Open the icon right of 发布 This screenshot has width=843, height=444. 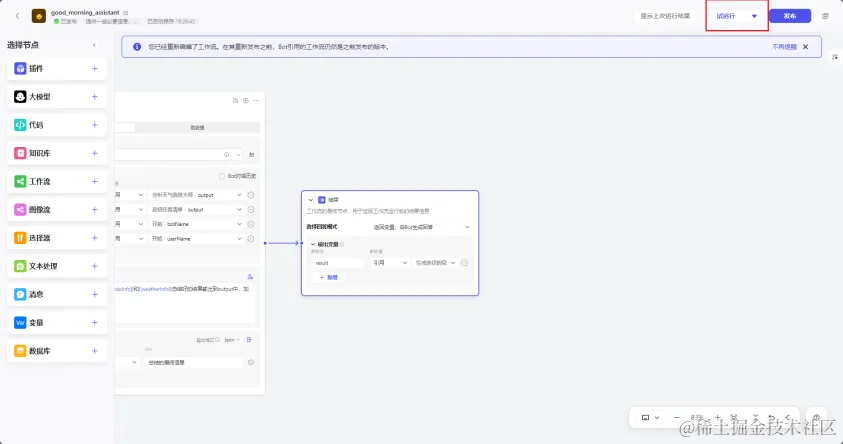click(x=825, y=16)
